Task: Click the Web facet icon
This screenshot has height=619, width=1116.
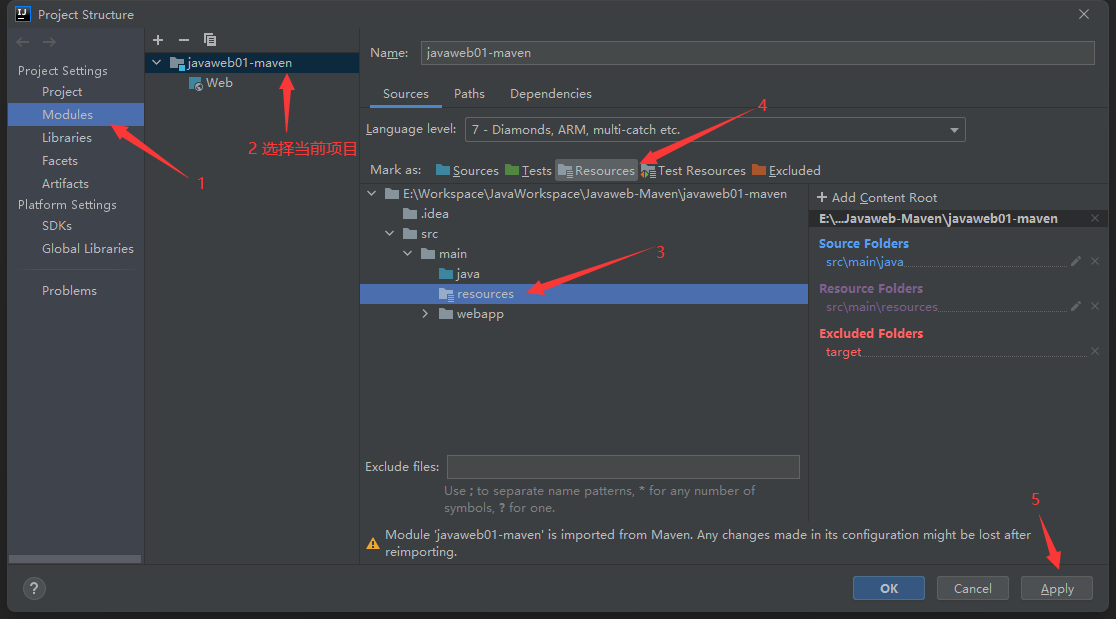Action: pos(195,83)
